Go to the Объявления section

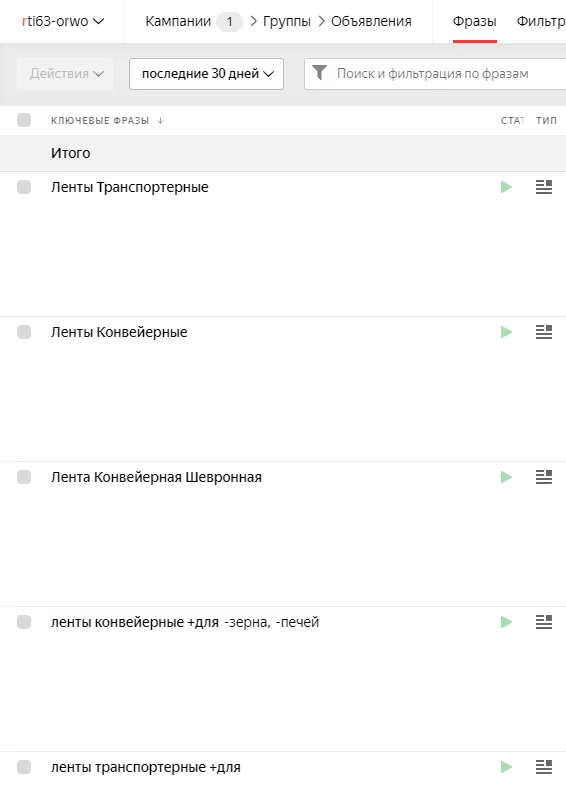click(371, 21)
